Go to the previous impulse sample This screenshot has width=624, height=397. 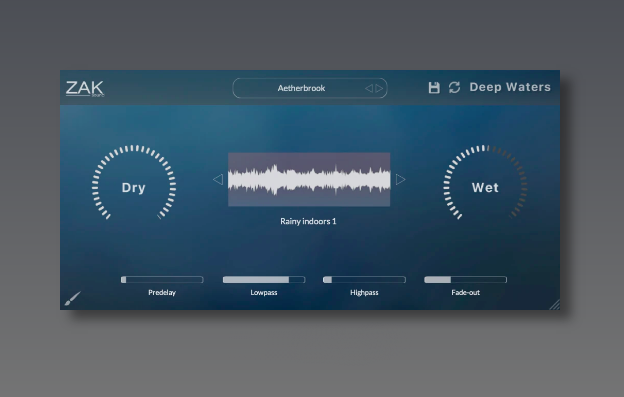click(218, 179)
